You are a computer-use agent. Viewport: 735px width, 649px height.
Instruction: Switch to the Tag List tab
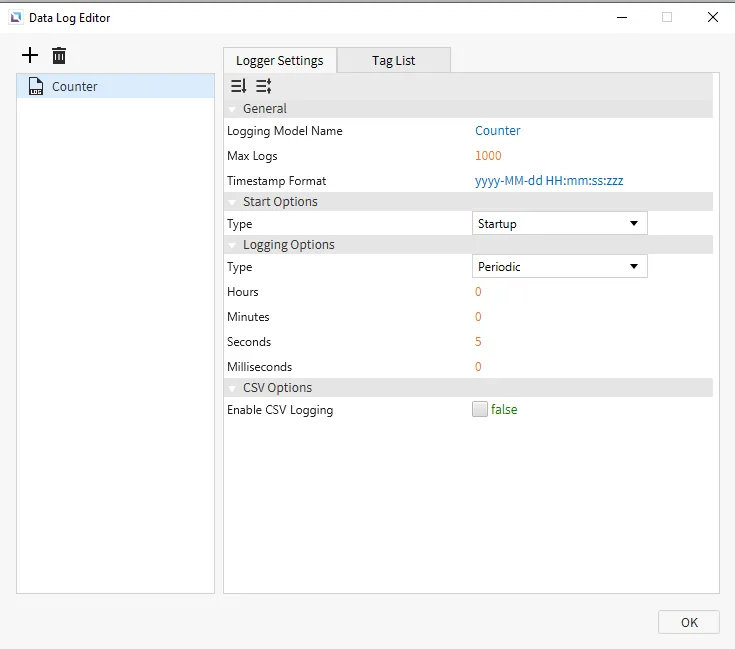(x=393, y=60)
